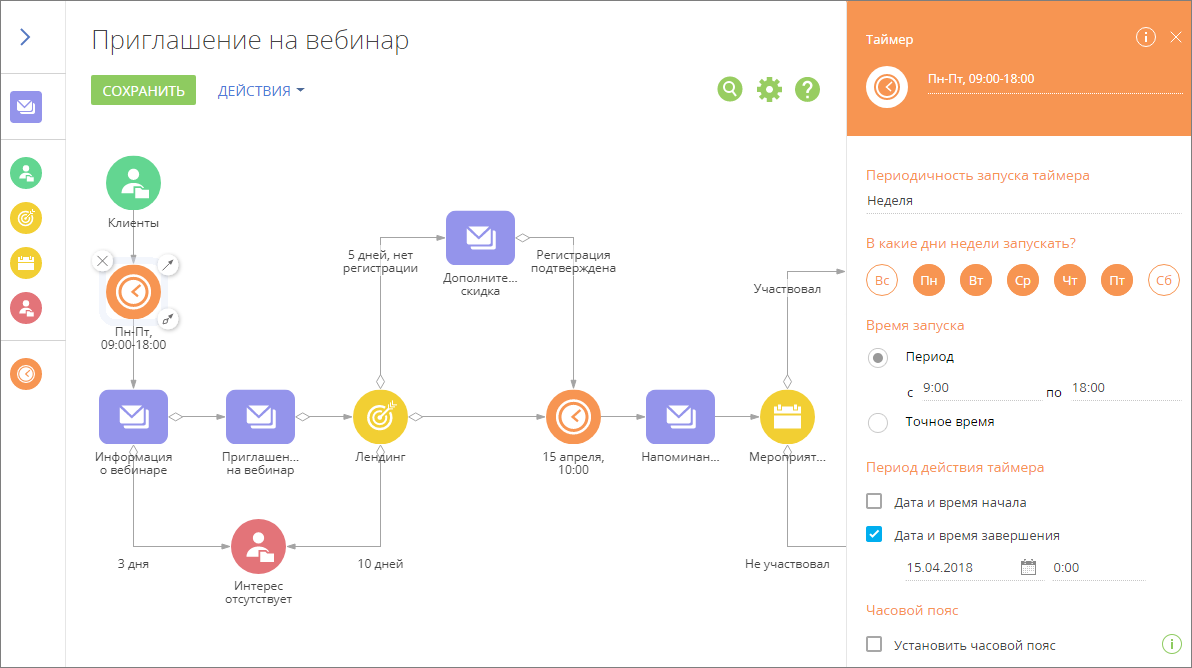Choose the yellow calendar event sidebar icon
The height and width of the screenshot is (668, 1192).
click(x=26, y=263)
